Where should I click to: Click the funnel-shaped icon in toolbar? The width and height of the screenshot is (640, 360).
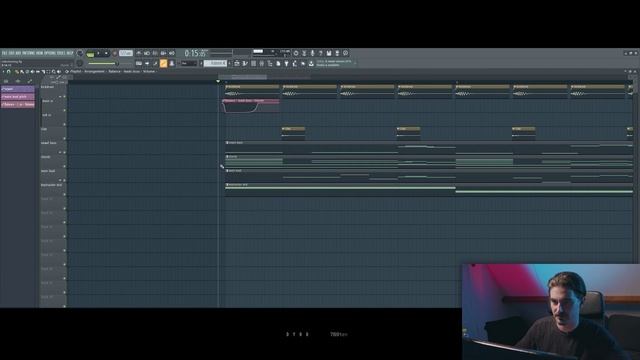tap(287, 64)
